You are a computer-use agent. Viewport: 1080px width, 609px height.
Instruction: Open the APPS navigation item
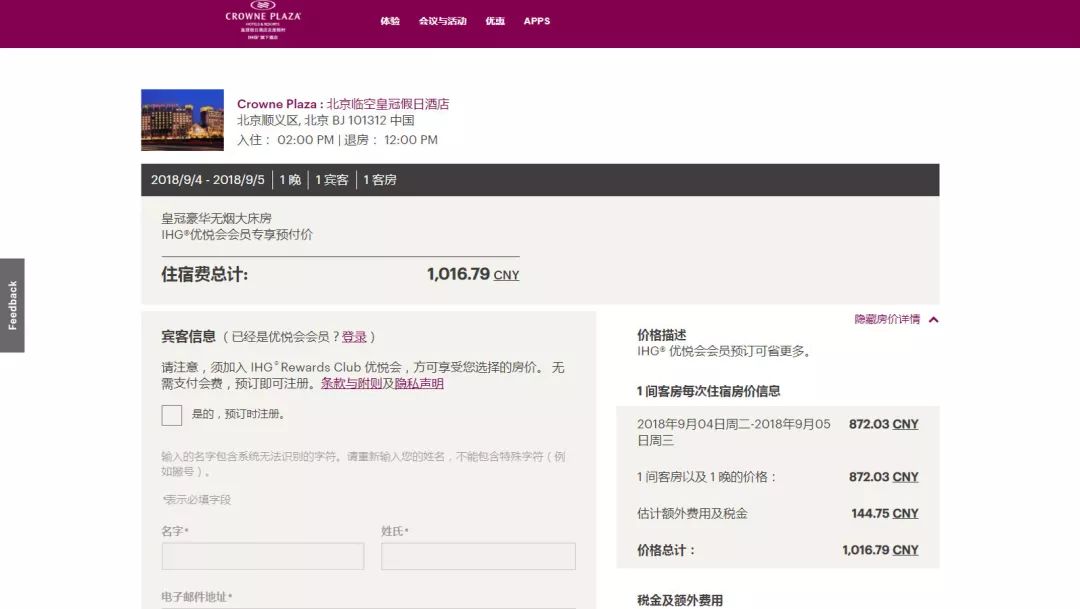click(537, 21)
